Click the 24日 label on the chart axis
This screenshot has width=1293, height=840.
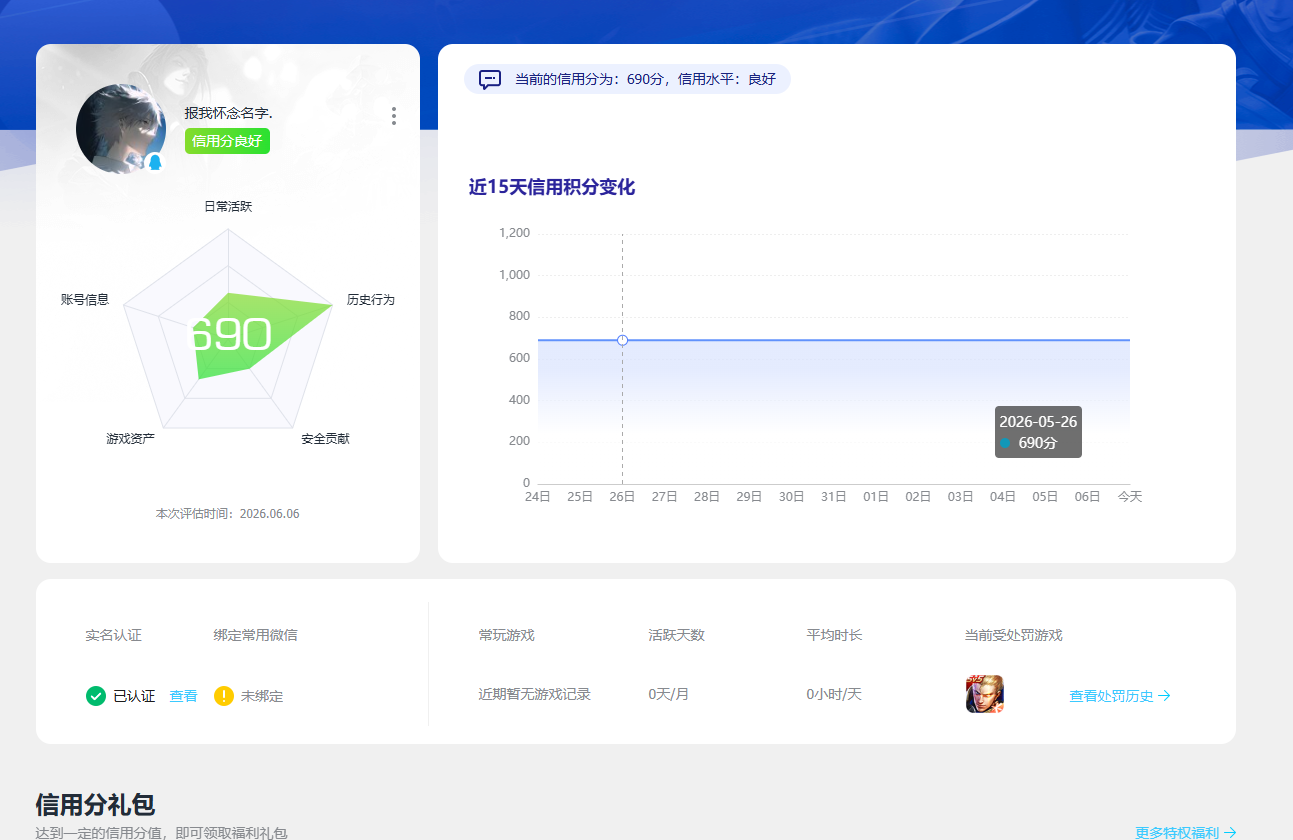(x=538, y=496)
